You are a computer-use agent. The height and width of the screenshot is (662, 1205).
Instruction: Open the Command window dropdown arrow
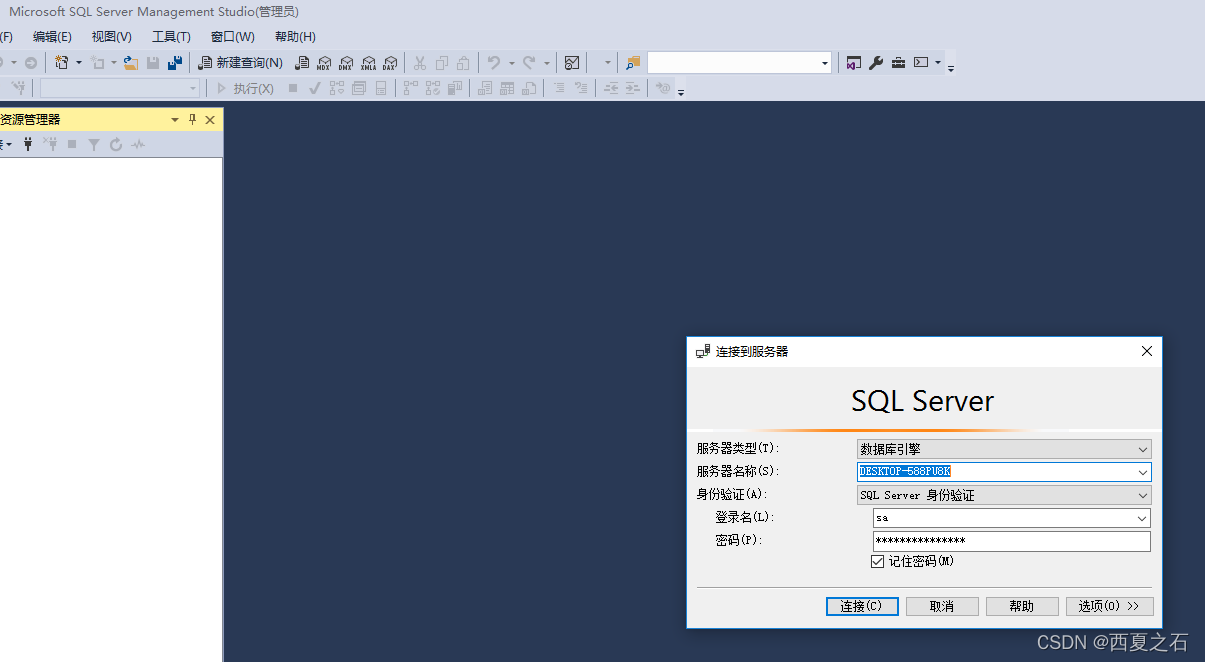(938, 63)
